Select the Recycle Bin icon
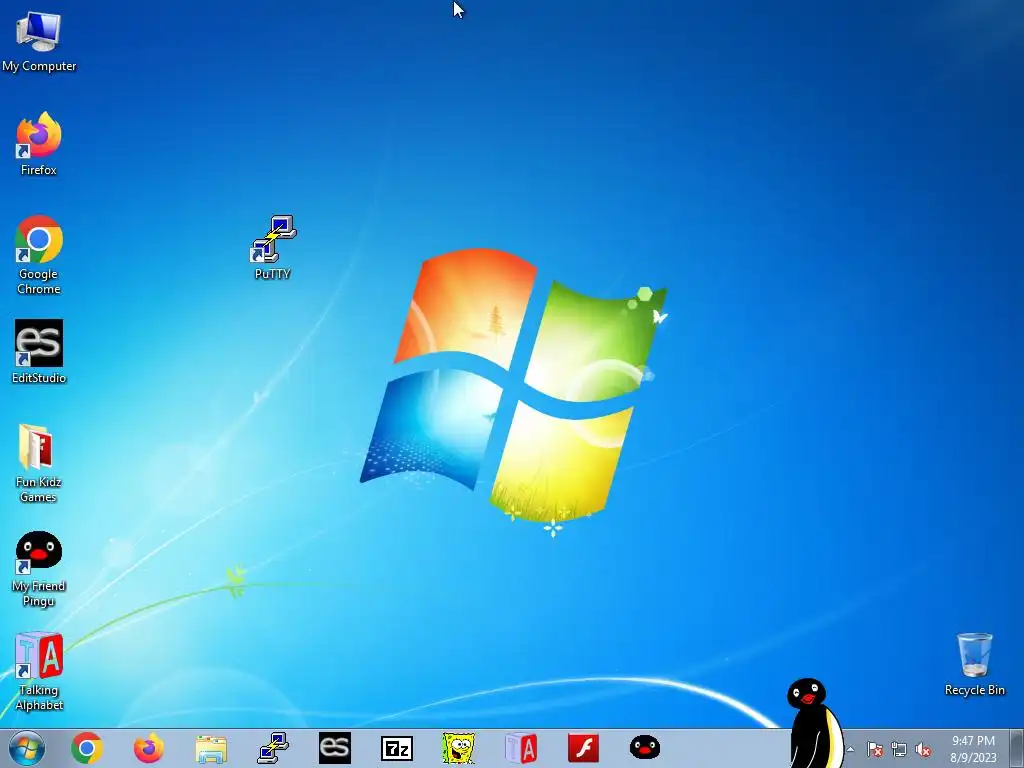 [974, 664]
